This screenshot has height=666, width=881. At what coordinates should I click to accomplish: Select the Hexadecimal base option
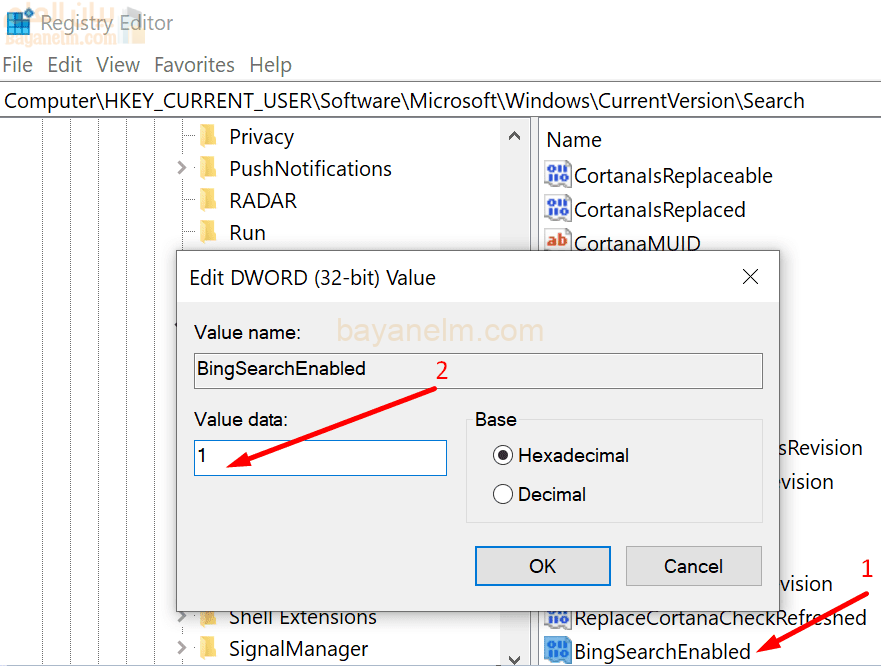pyautogui.click(x=503, y=455)
